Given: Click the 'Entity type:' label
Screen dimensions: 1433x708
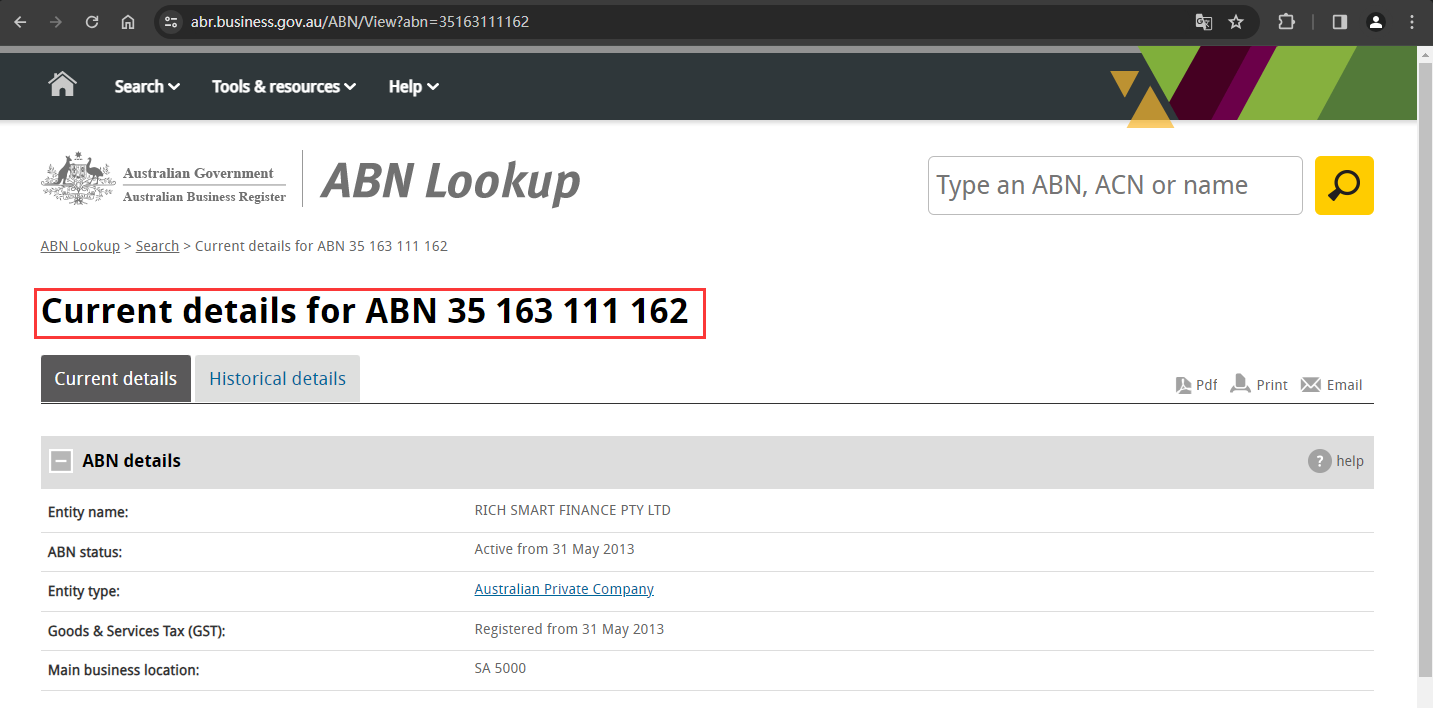Looking at the screenshot, I should (x=84, y=591).
